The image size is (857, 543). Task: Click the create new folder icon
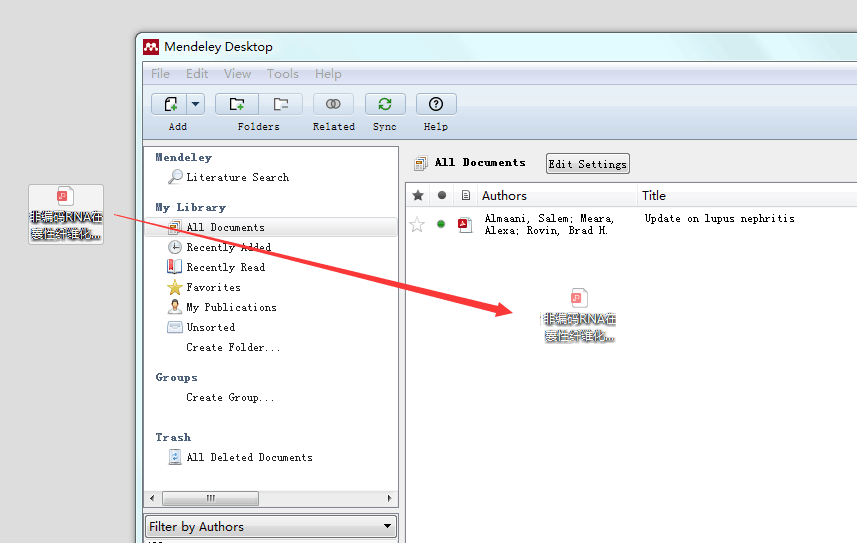click(x=237, y=104)
